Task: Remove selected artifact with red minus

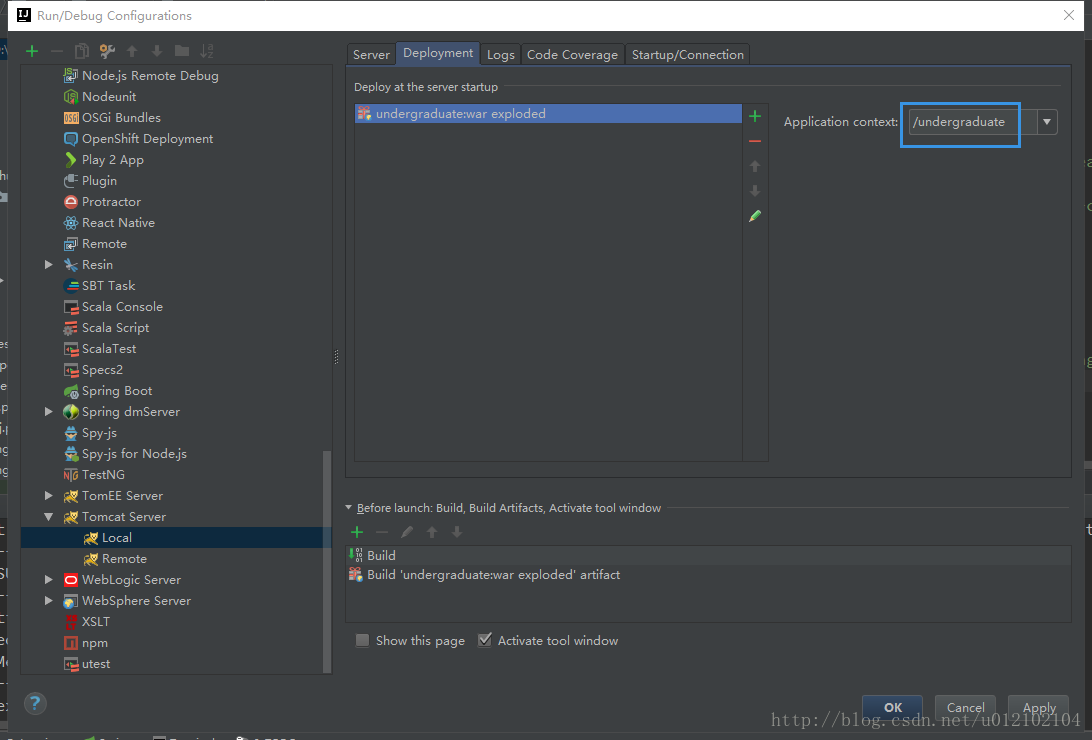Action: [755, 141]
